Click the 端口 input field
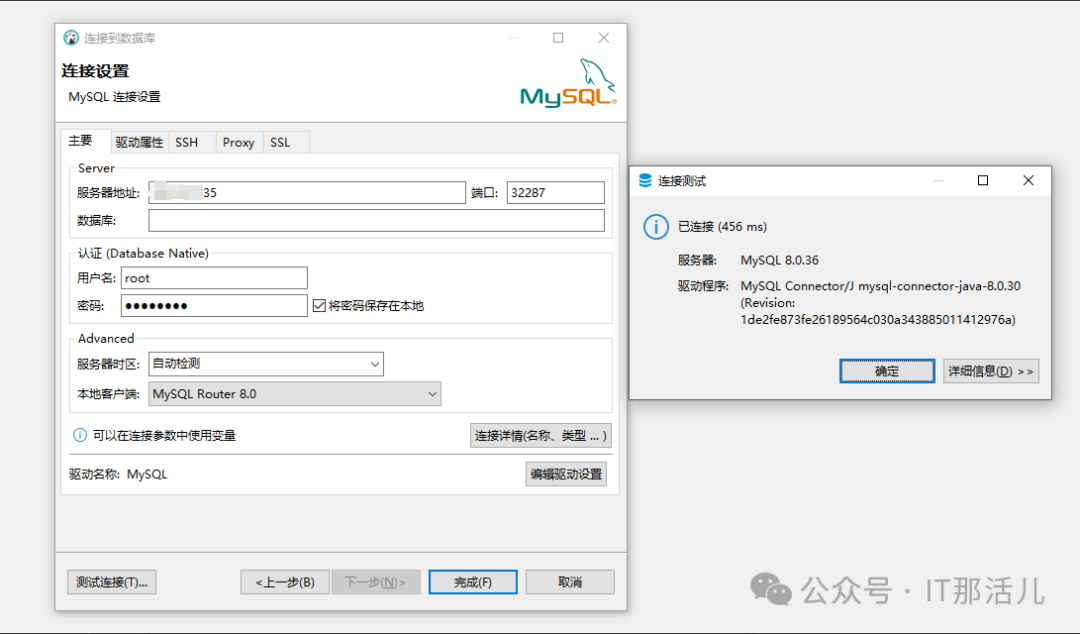The width and height of the screenshot is (1080, 634). [x=555, y=192]
